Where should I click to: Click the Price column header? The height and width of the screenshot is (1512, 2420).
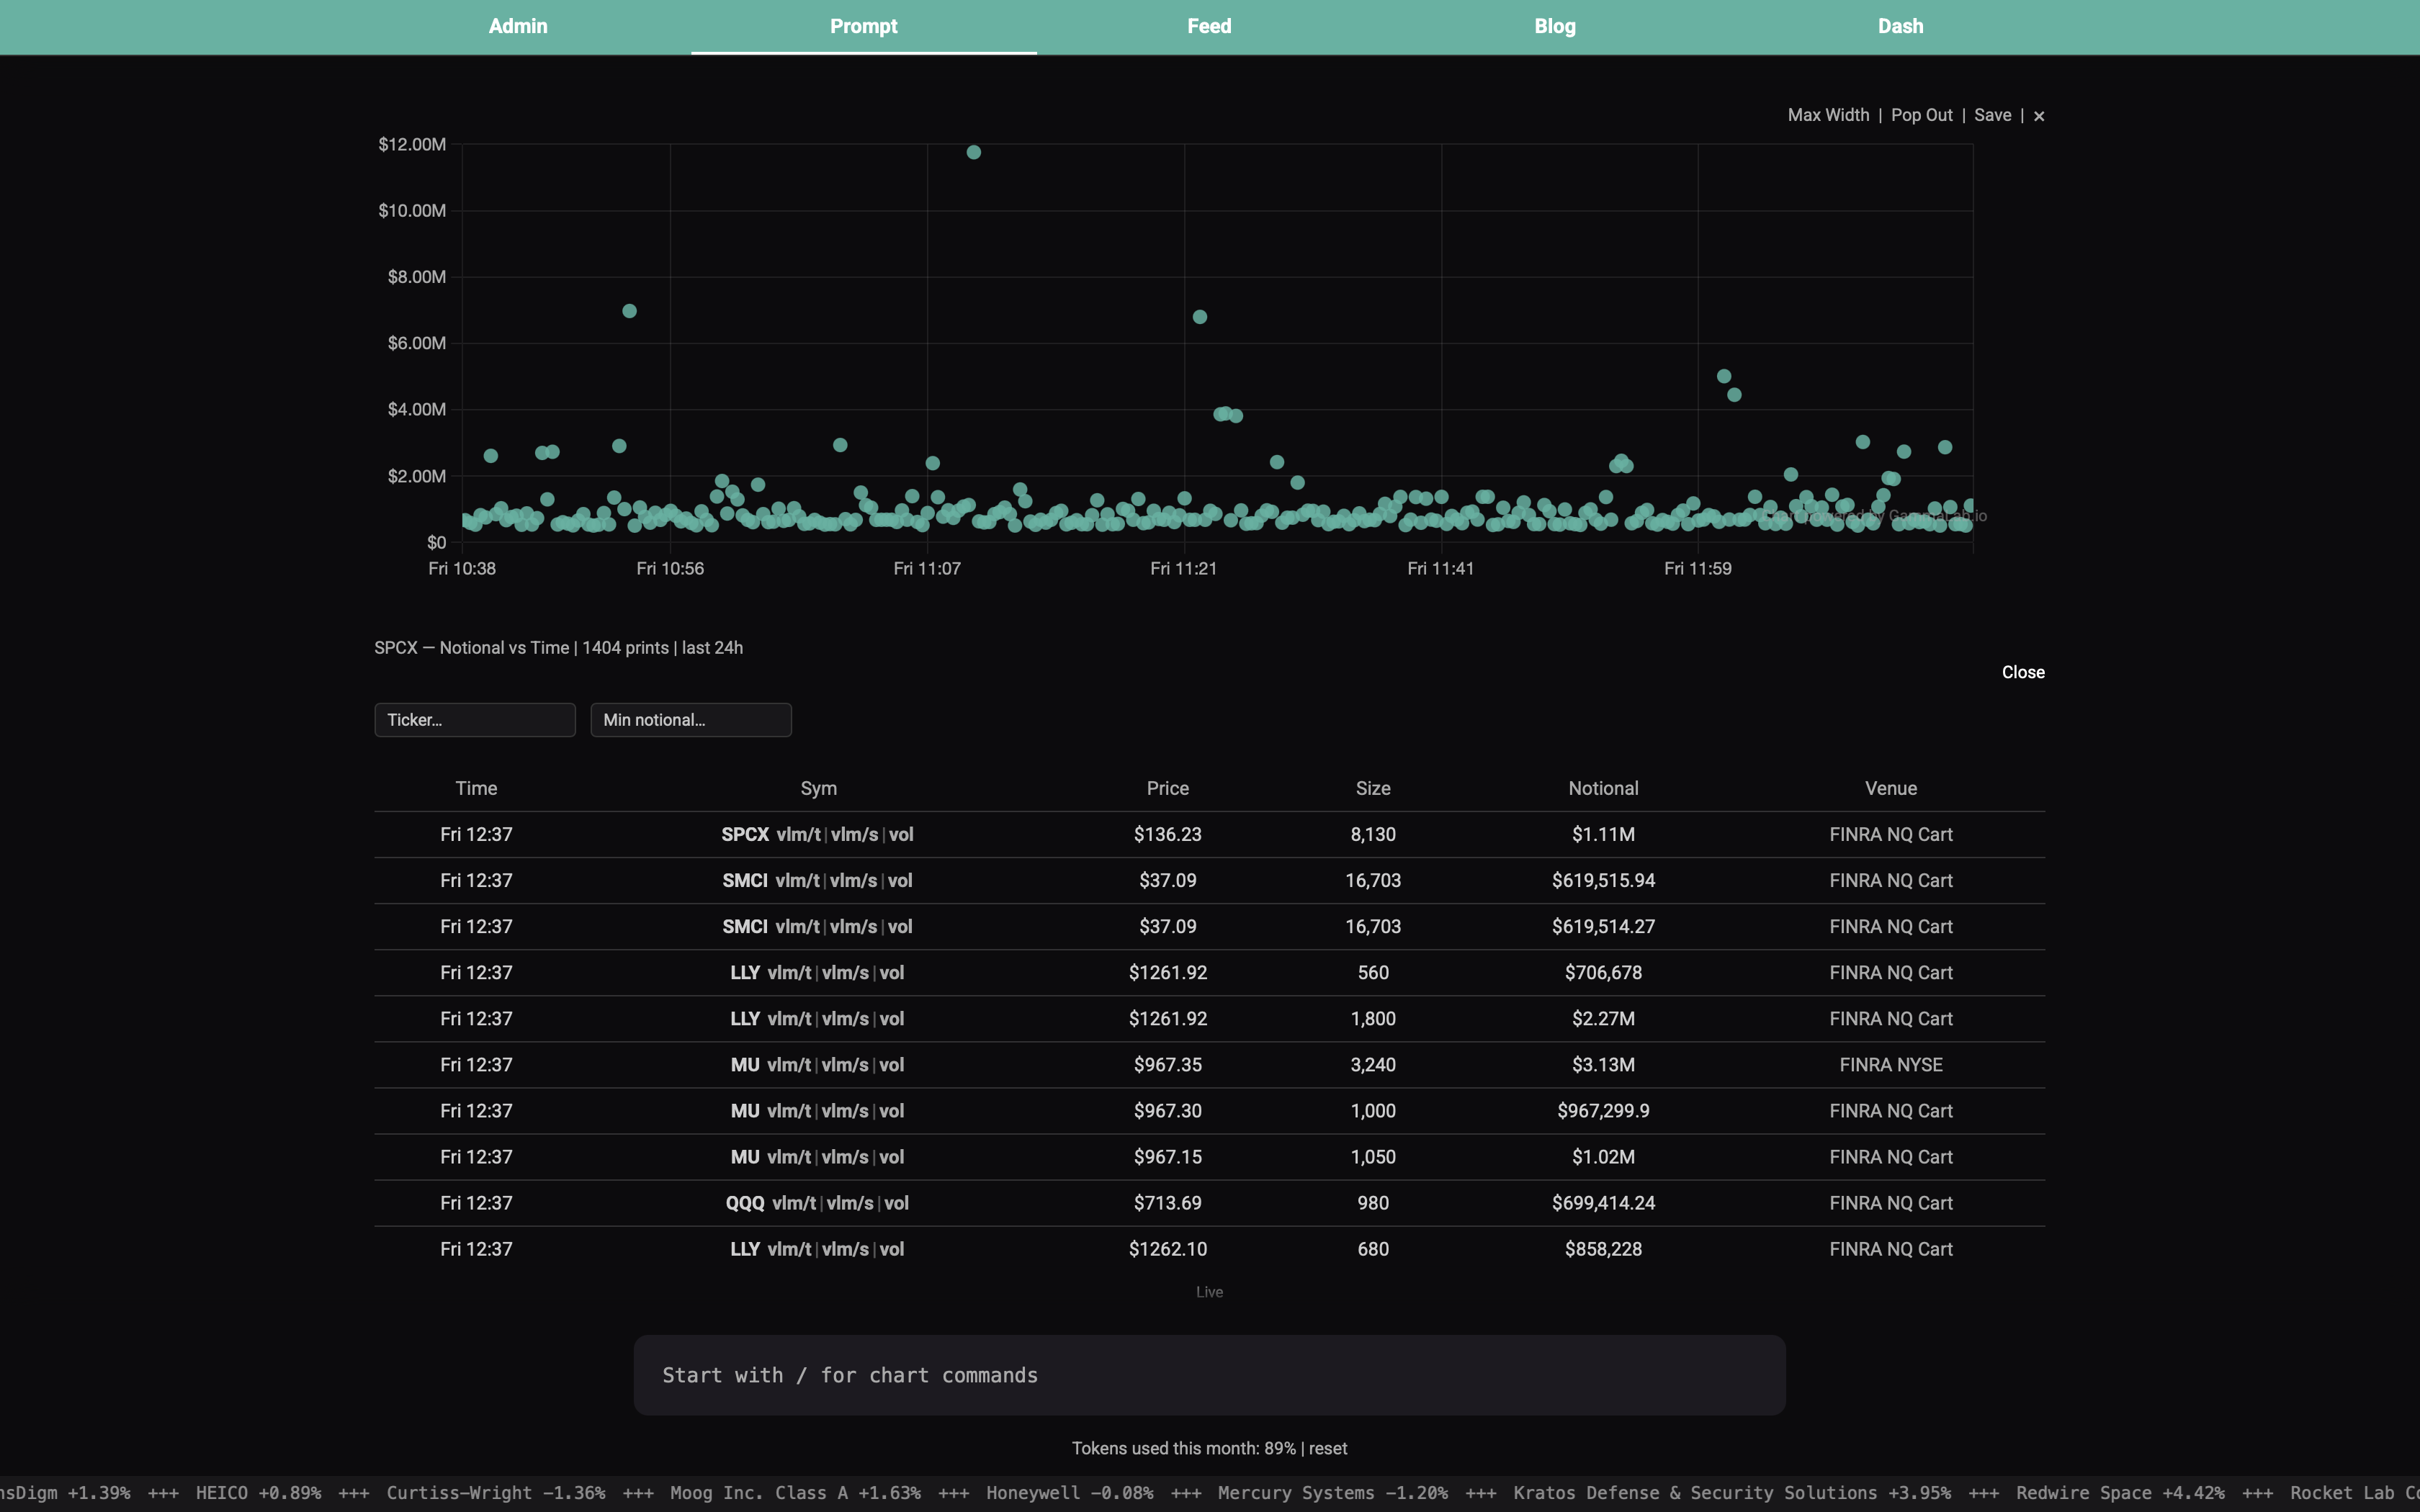pyautogui.click(x=1168, y=788)
